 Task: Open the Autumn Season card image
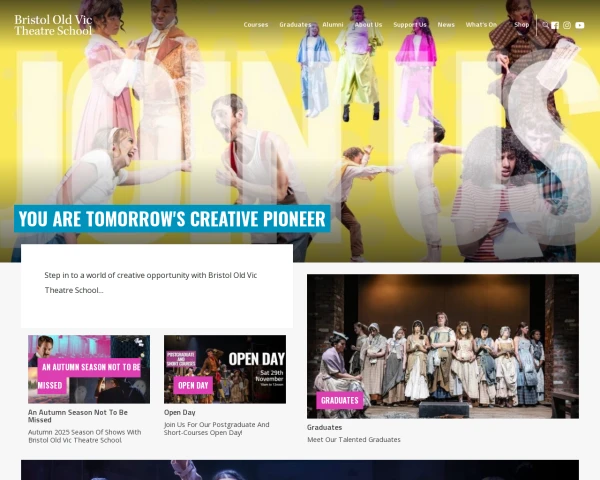[x=89, y=369]
